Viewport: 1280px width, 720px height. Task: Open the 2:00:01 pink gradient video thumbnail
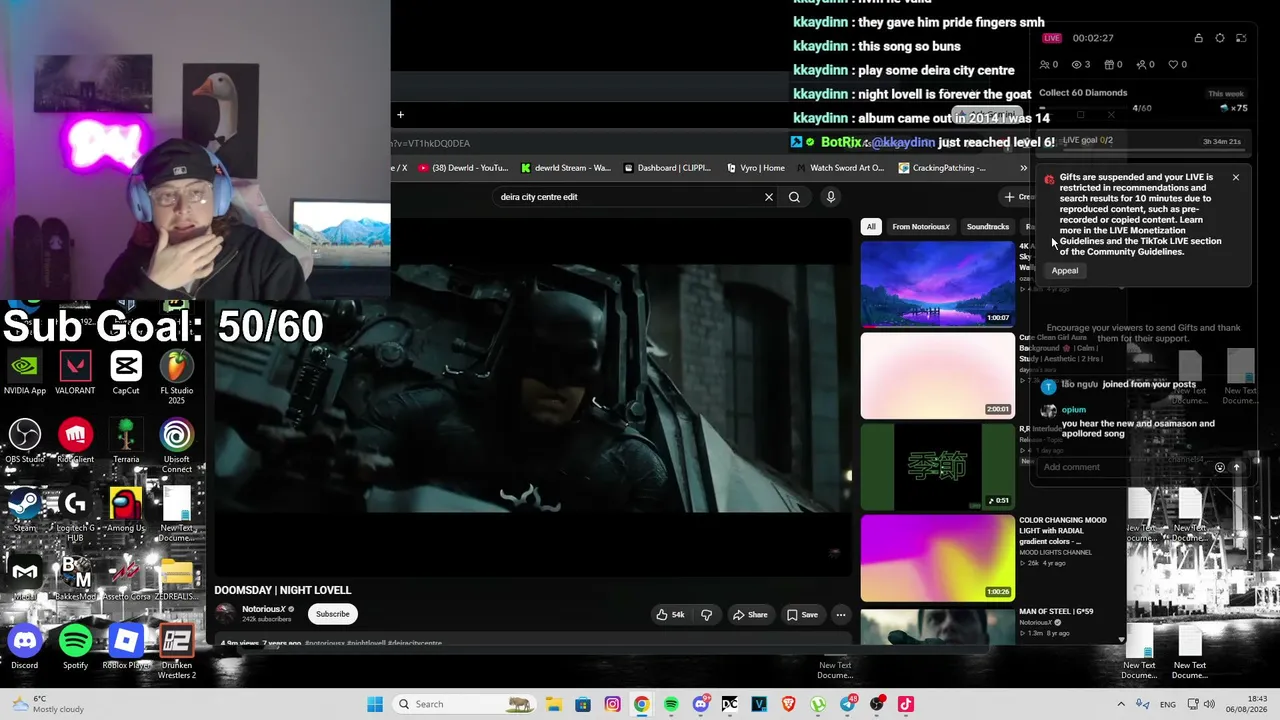(937, 375)
